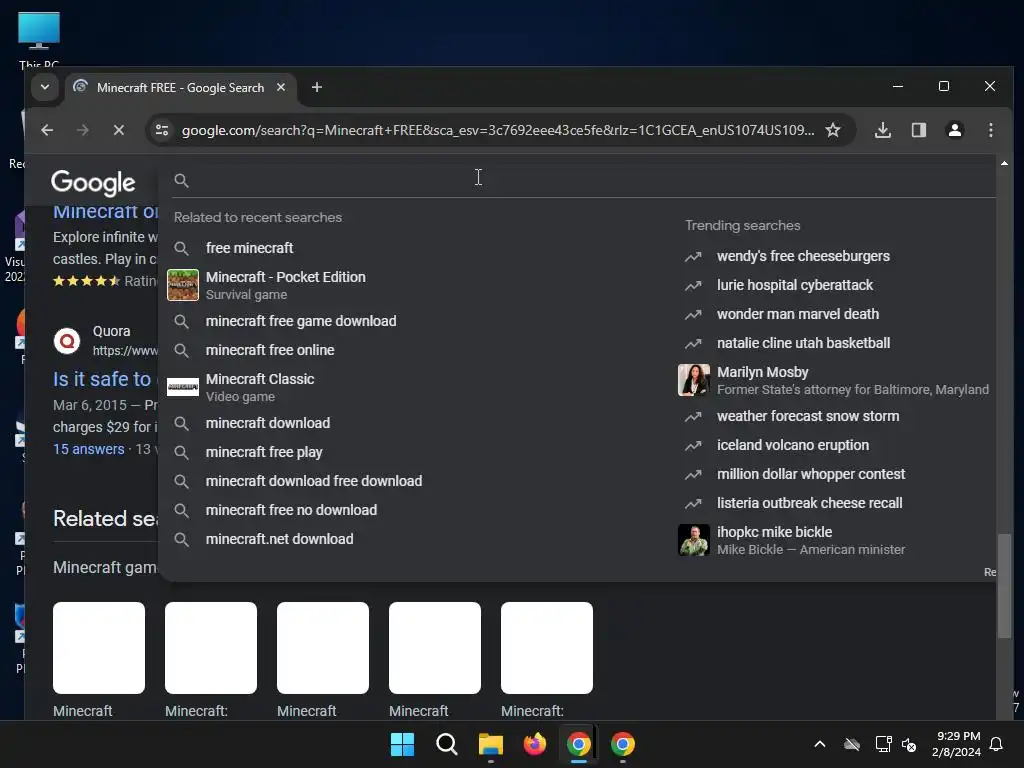Open the Windows Start menu
Viewport: 1024px width, 768px height.
(x=402, y=744)
